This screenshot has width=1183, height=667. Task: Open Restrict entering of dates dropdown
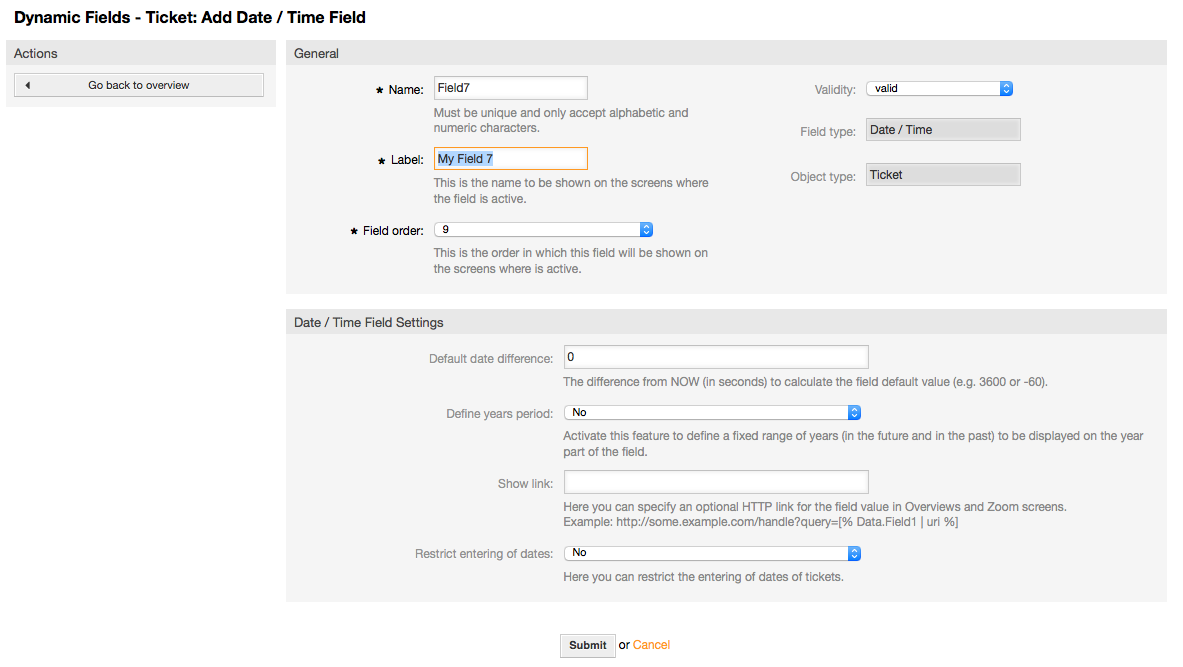coord(712,553)
